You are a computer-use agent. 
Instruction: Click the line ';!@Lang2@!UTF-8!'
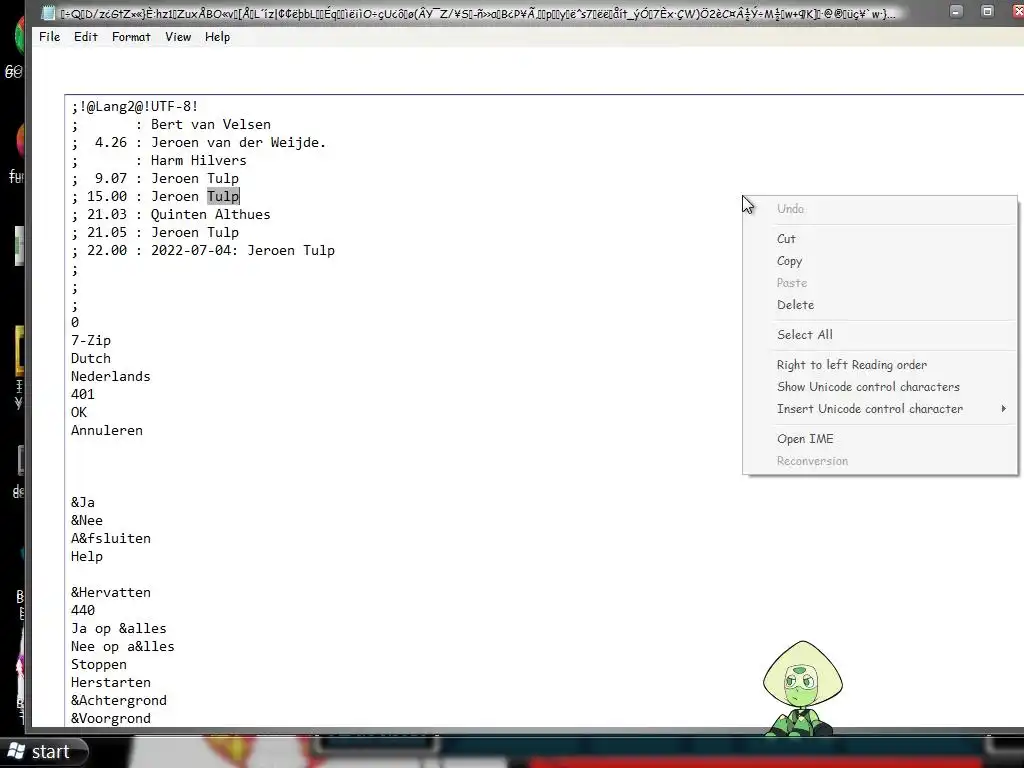[135, 106]
